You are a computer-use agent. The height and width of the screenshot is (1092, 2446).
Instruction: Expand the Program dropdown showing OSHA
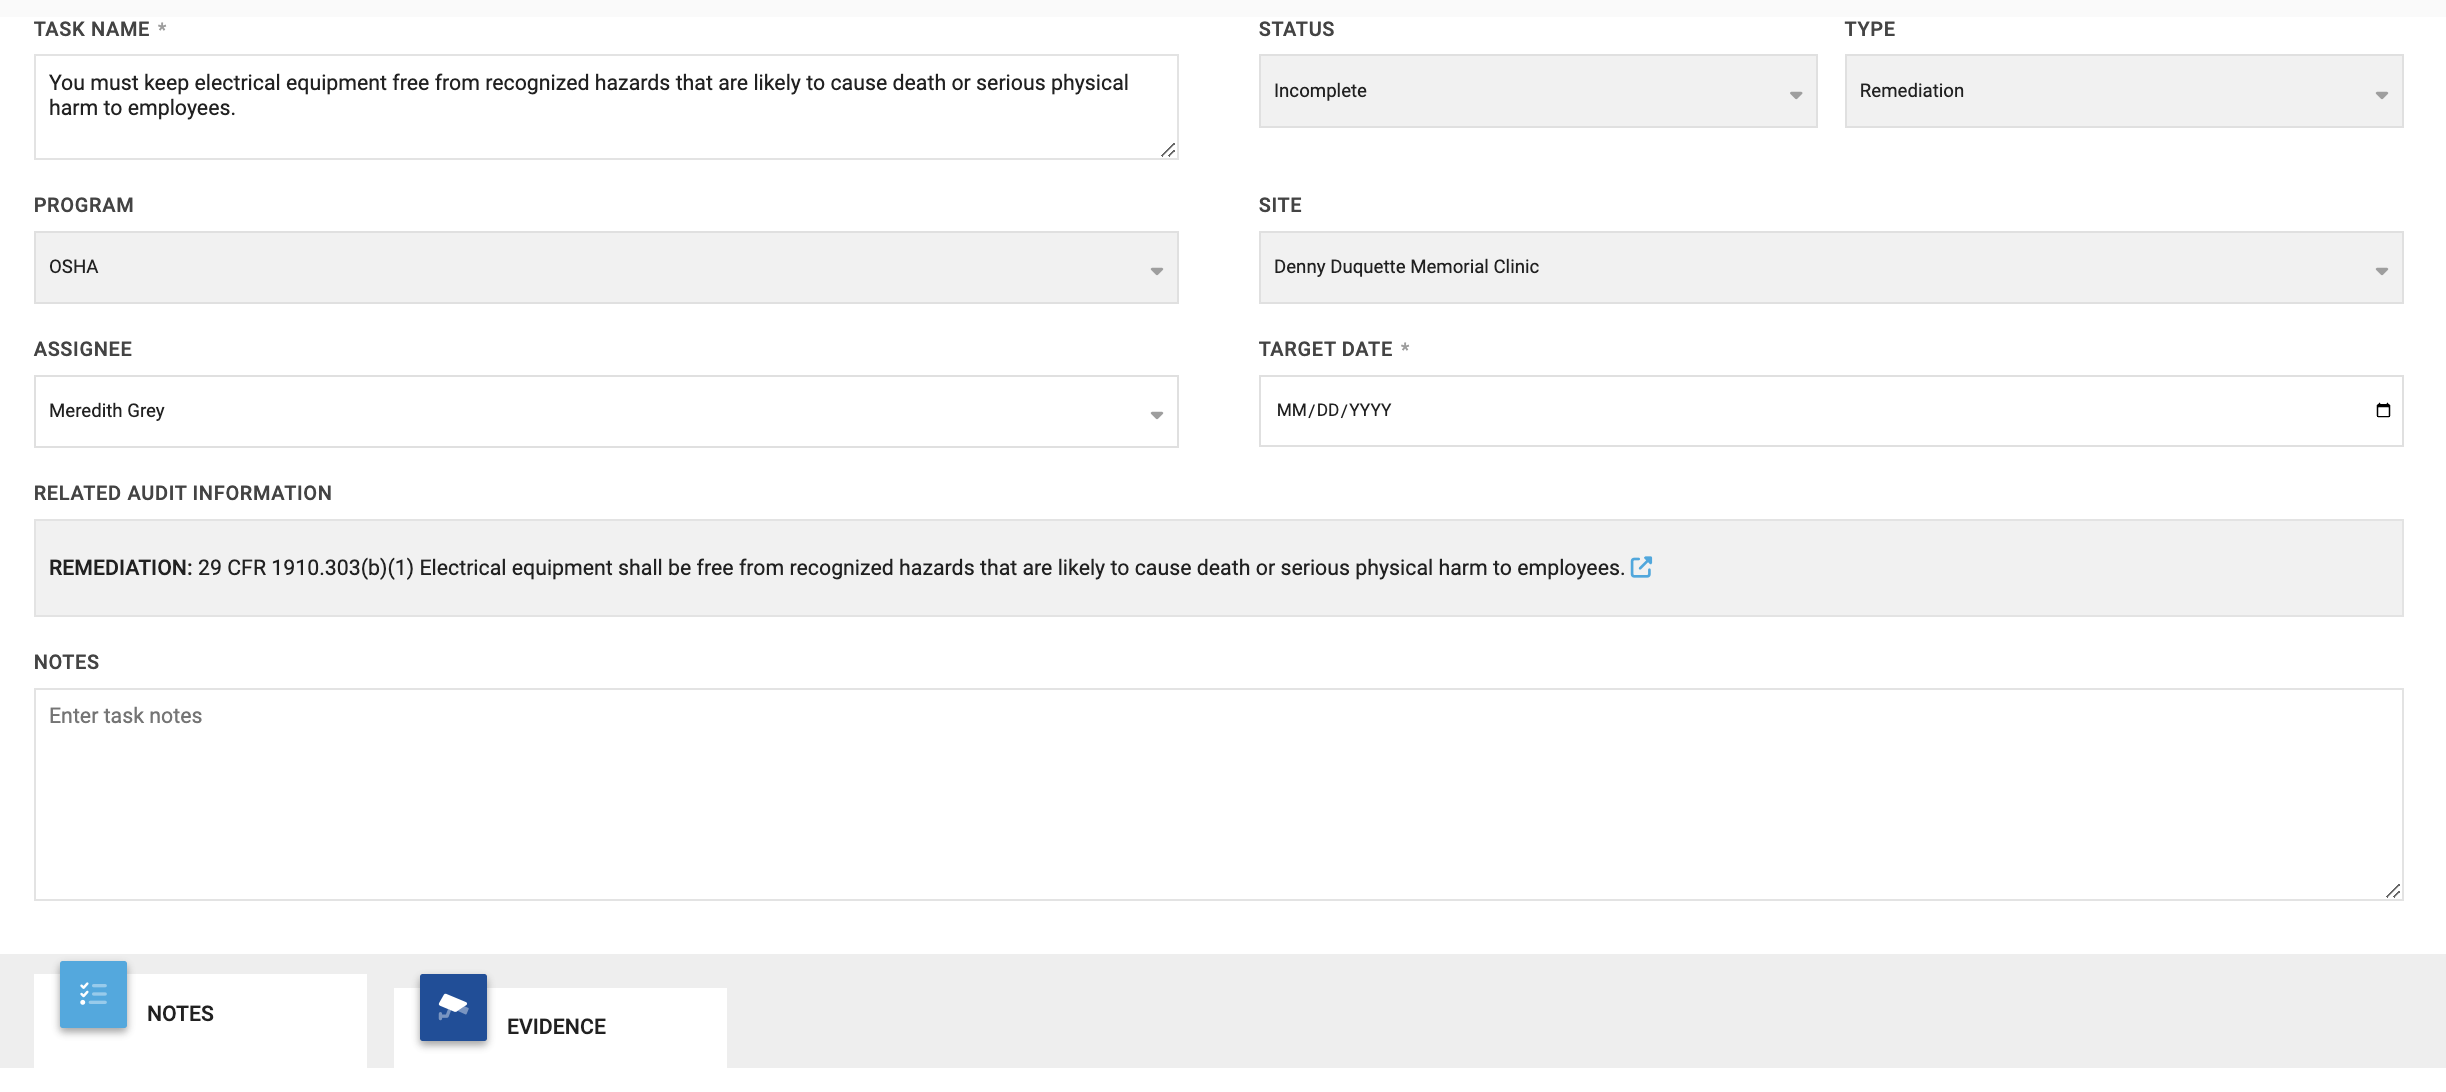pyautogui.click(x=605, y=267)
